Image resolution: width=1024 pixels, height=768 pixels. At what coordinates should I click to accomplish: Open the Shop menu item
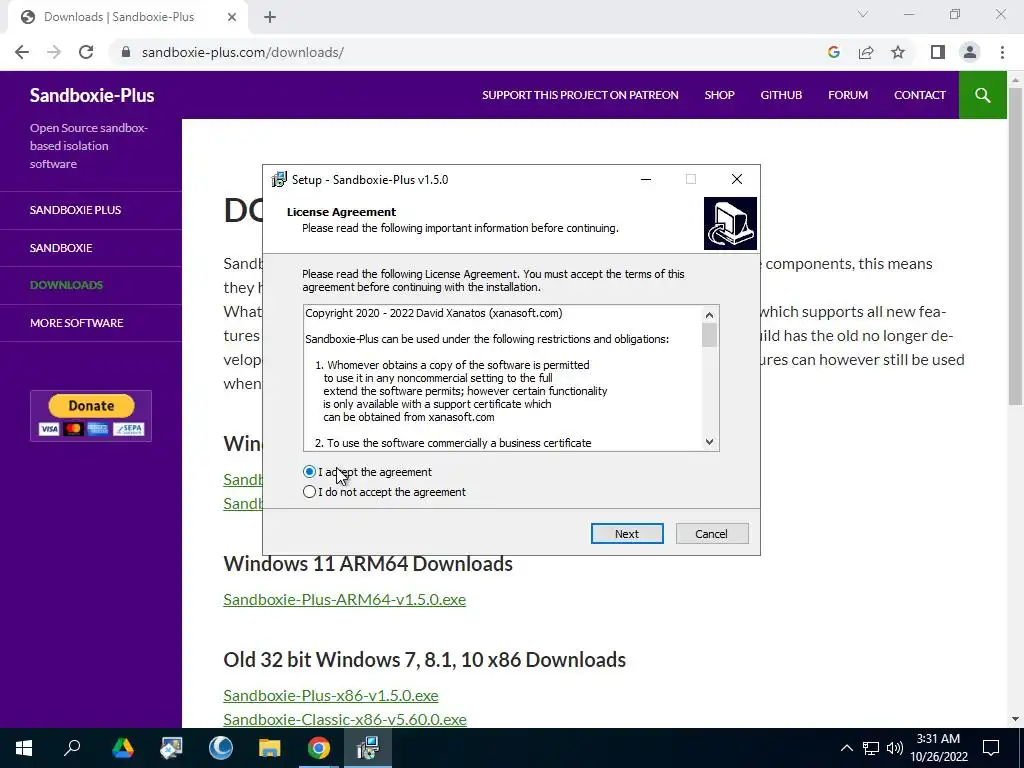coord(719,95)
